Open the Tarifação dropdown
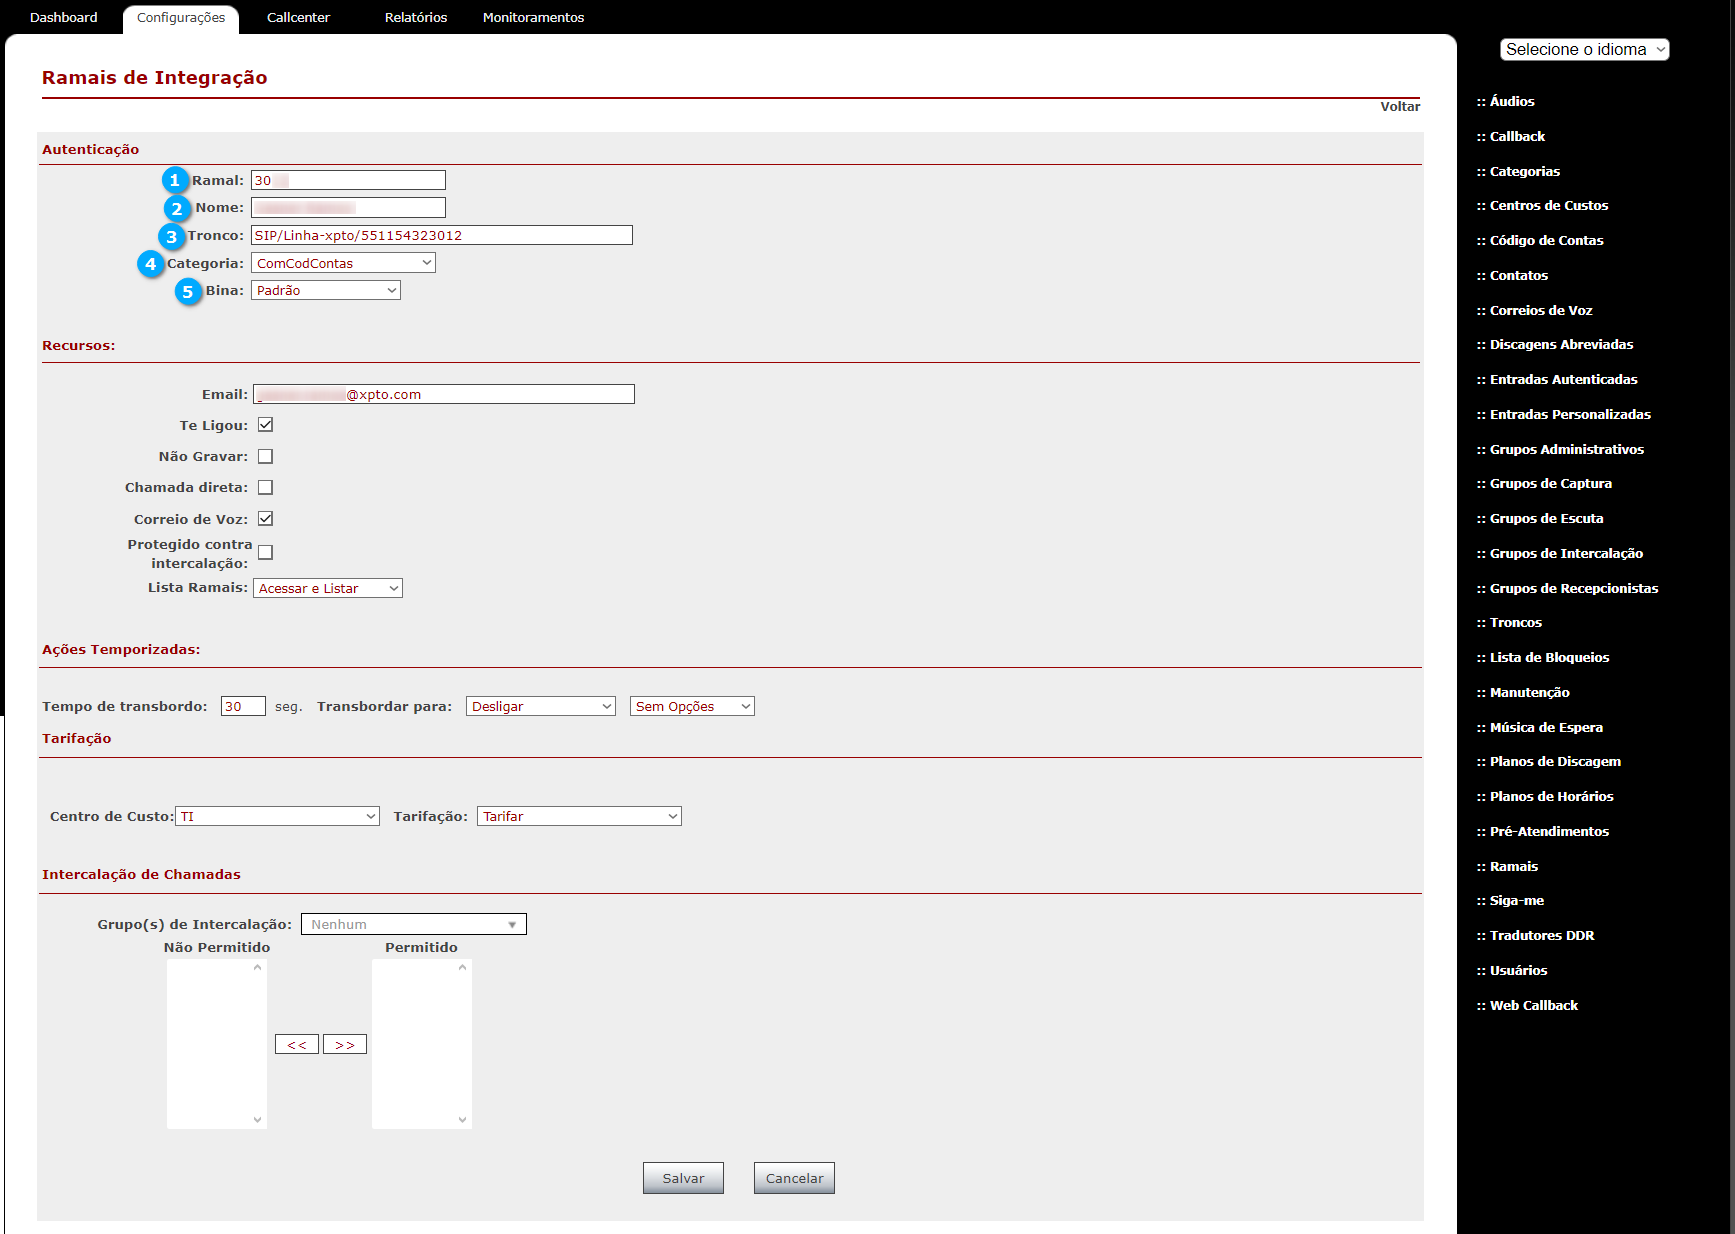The image size is (1735, 1234). (x=579, y=816)
